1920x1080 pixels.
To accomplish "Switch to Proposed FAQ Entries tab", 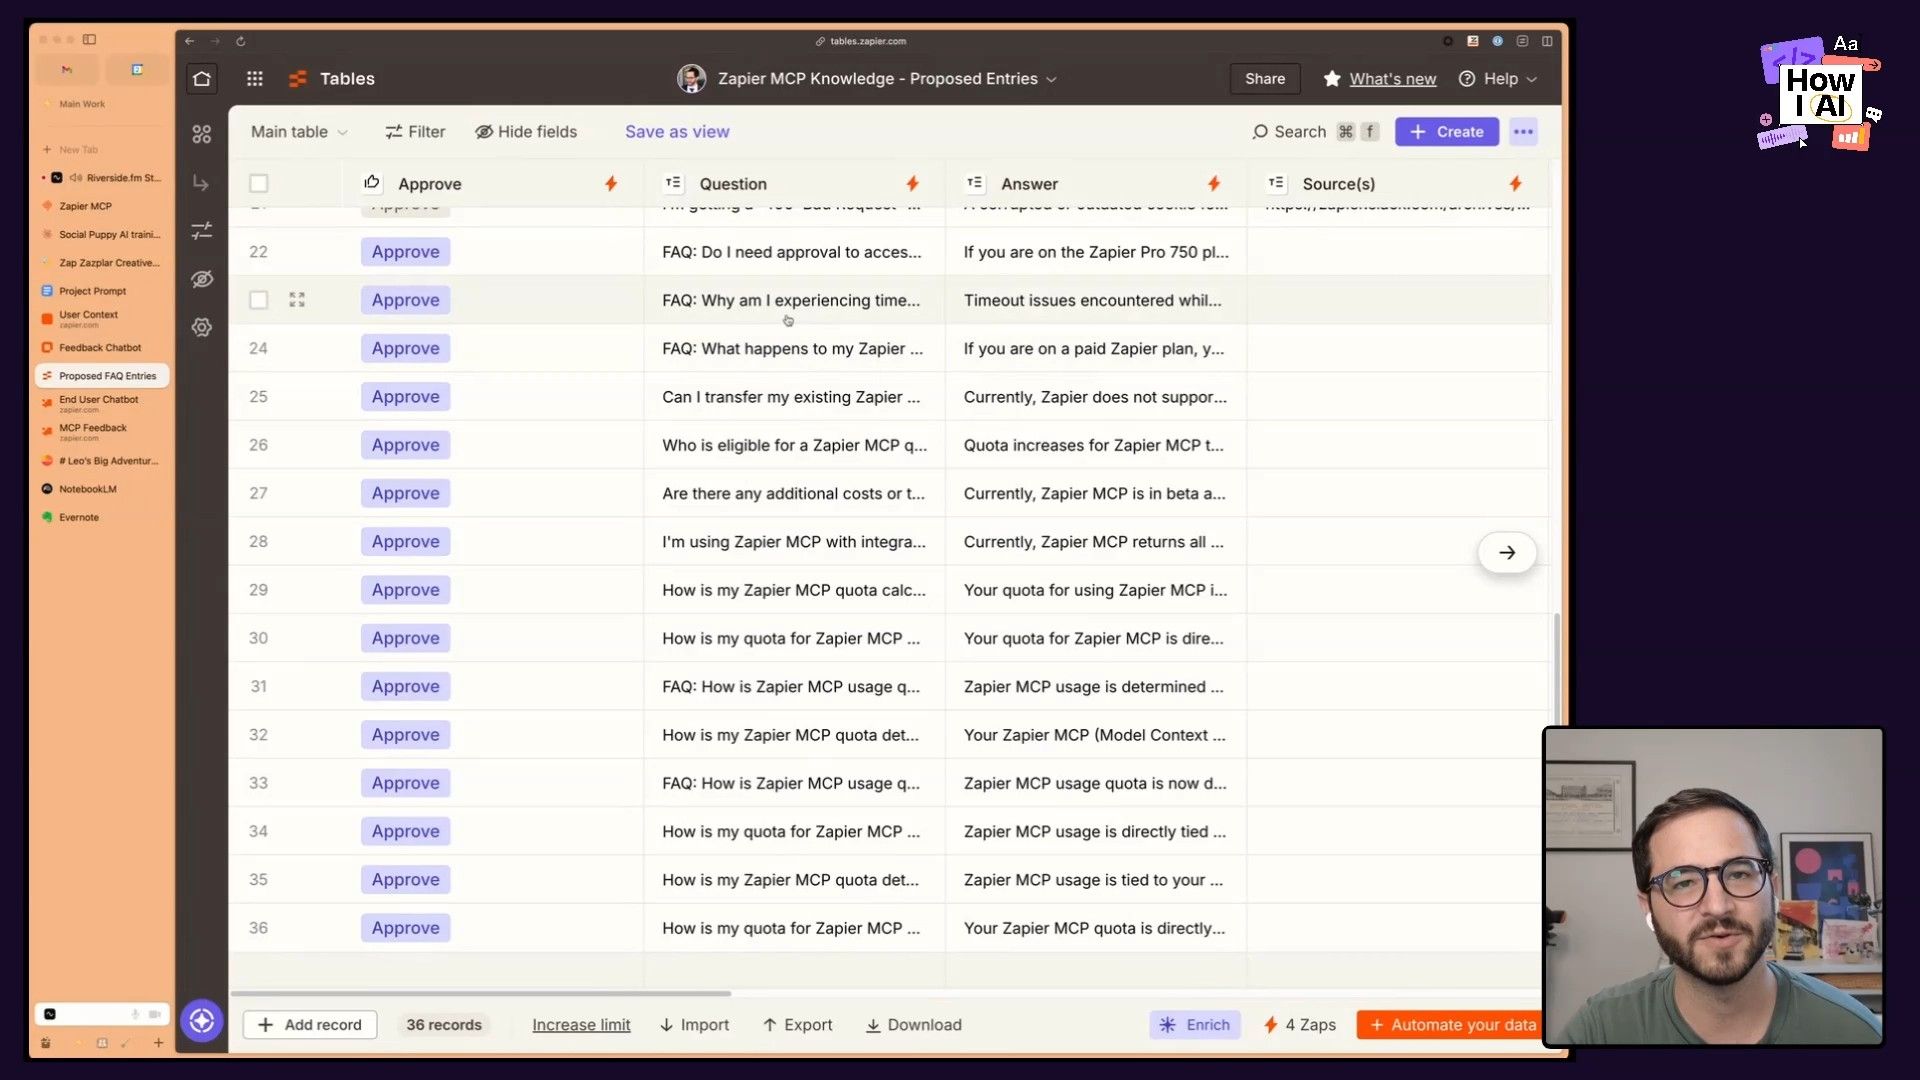I will point(101,376).
